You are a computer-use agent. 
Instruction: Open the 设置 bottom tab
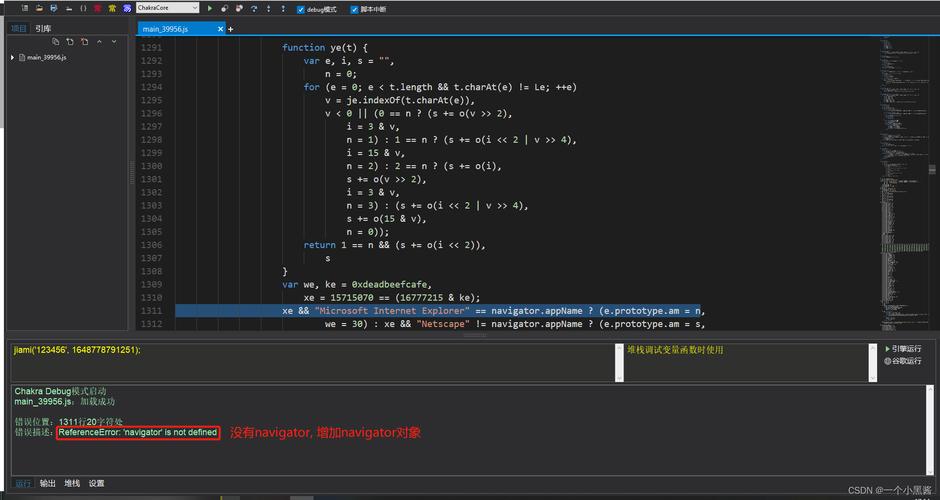click(97, 483)
